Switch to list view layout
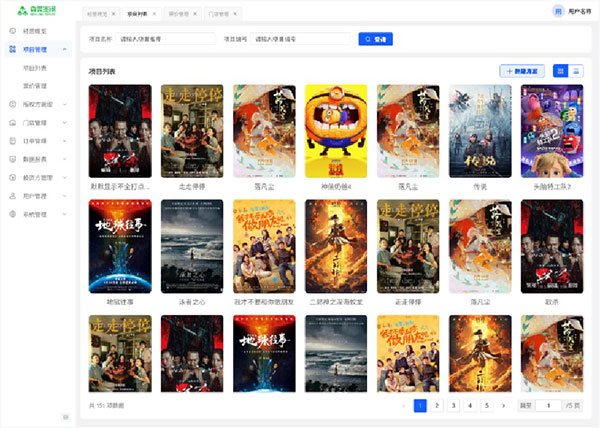 (575, 71)
